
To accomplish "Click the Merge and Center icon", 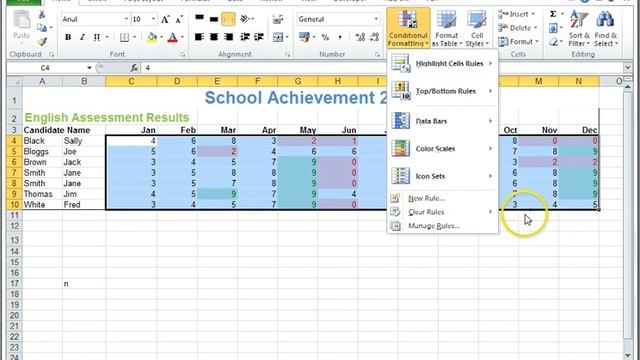I will click(278, 37).
